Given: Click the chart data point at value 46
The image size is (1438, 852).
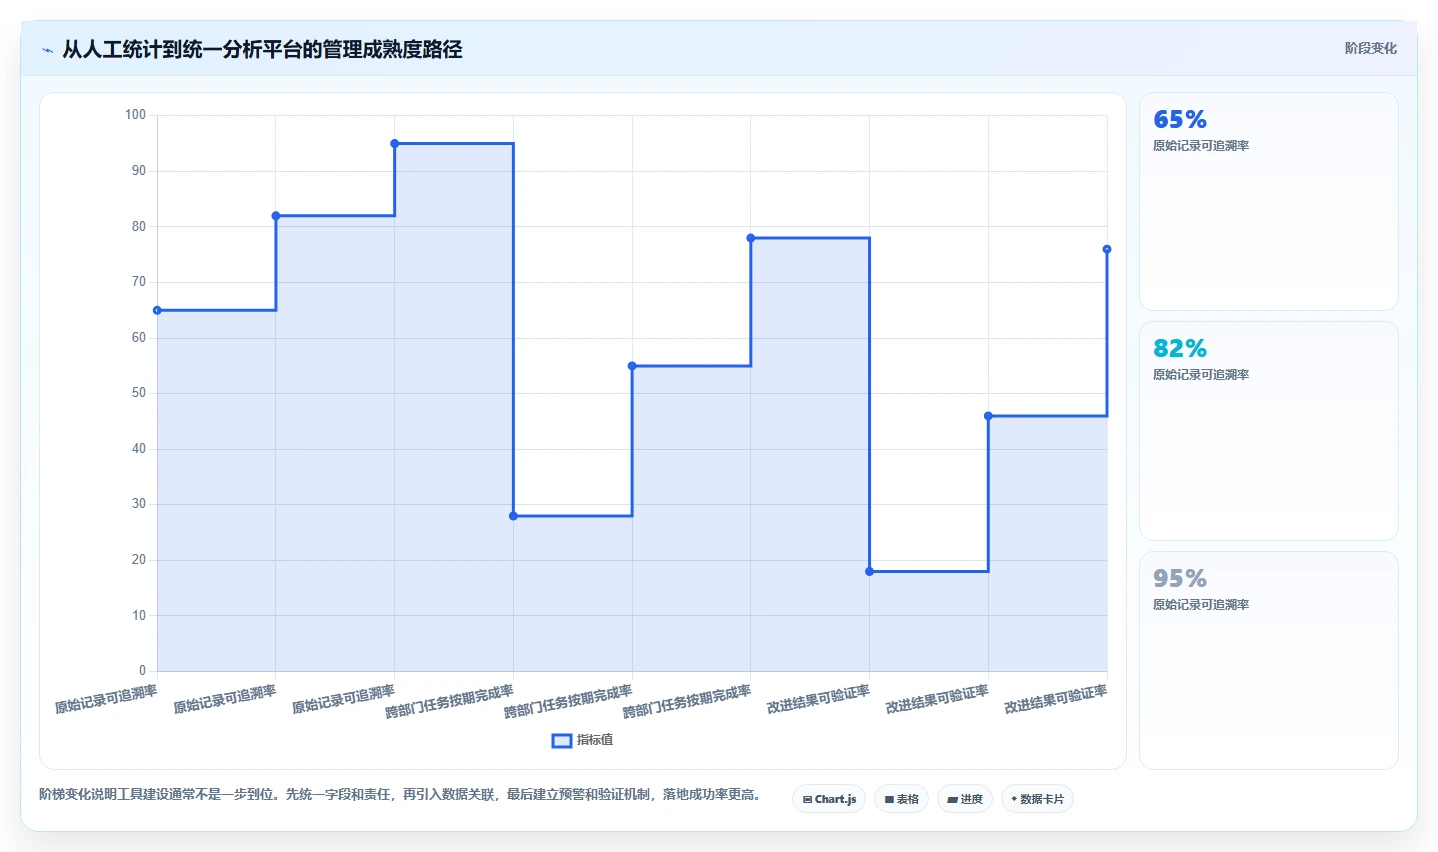Looking at the screenshot, I should coord(988,416).
